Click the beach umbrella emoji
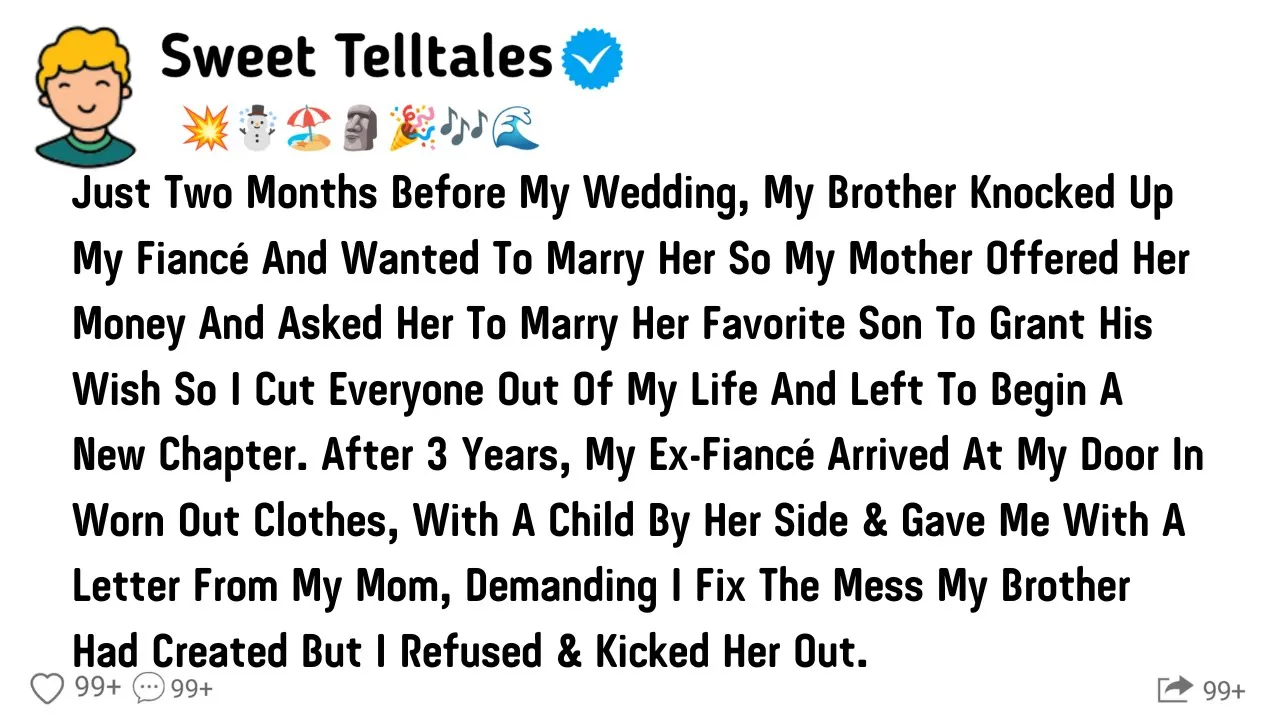 coord(308,129)
